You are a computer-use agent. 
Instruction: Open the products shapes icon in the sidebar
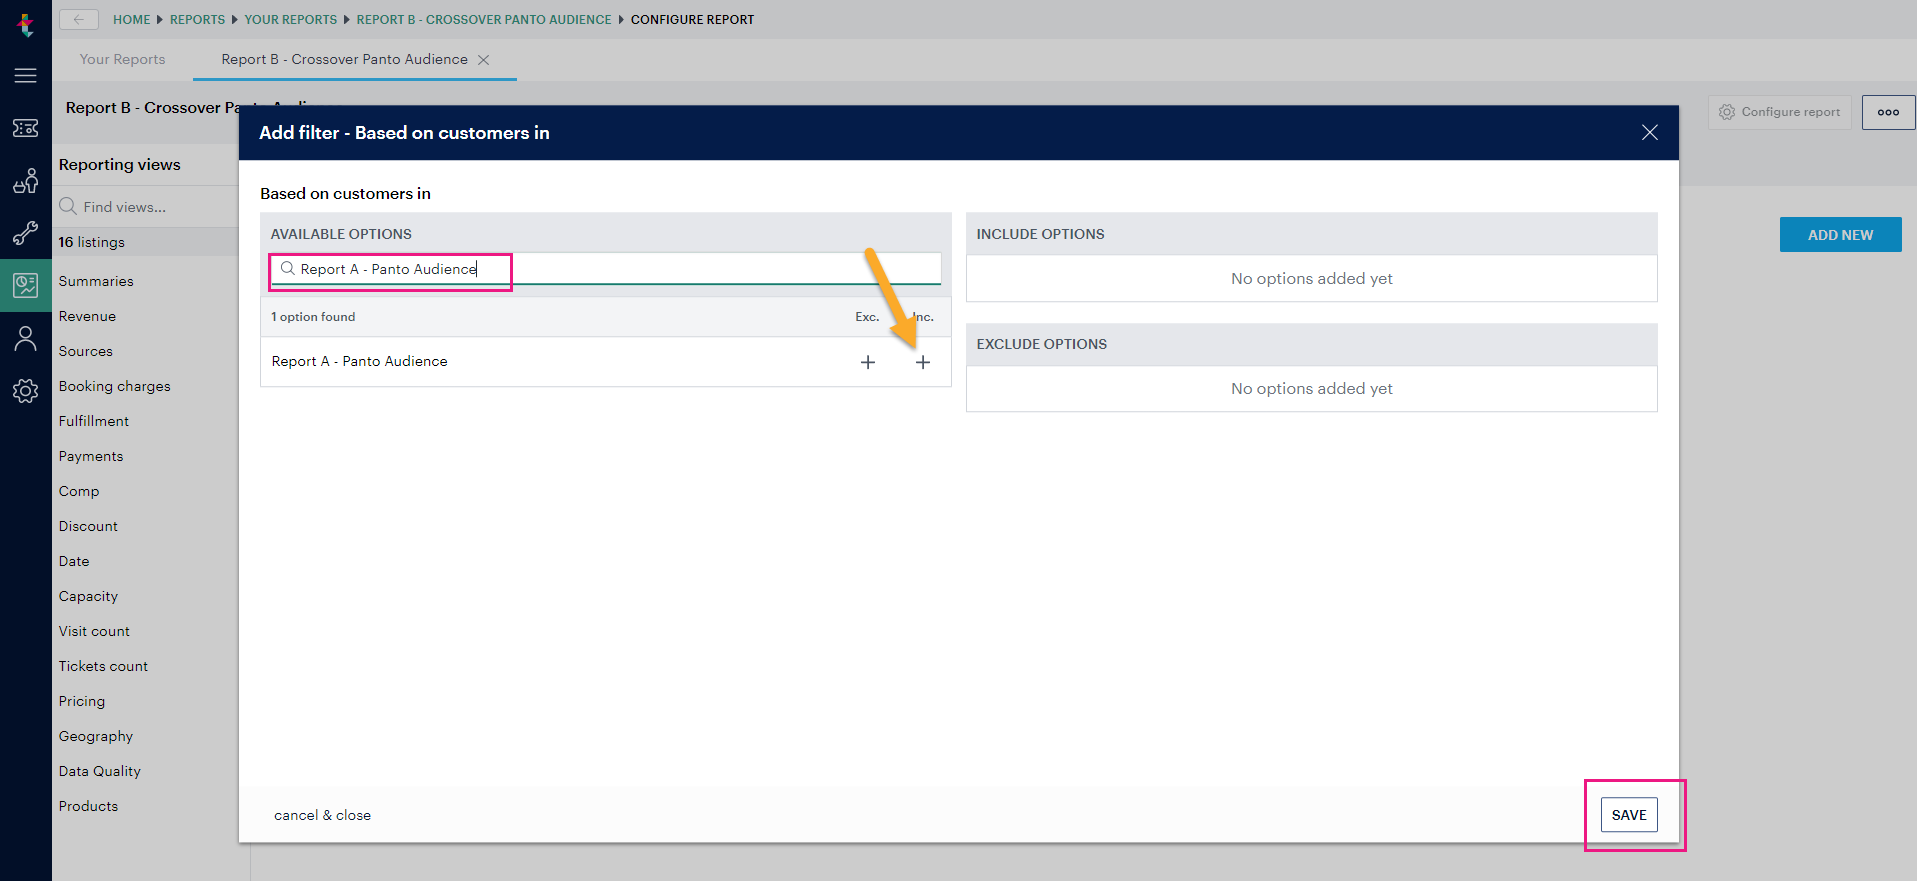point(26,181)
